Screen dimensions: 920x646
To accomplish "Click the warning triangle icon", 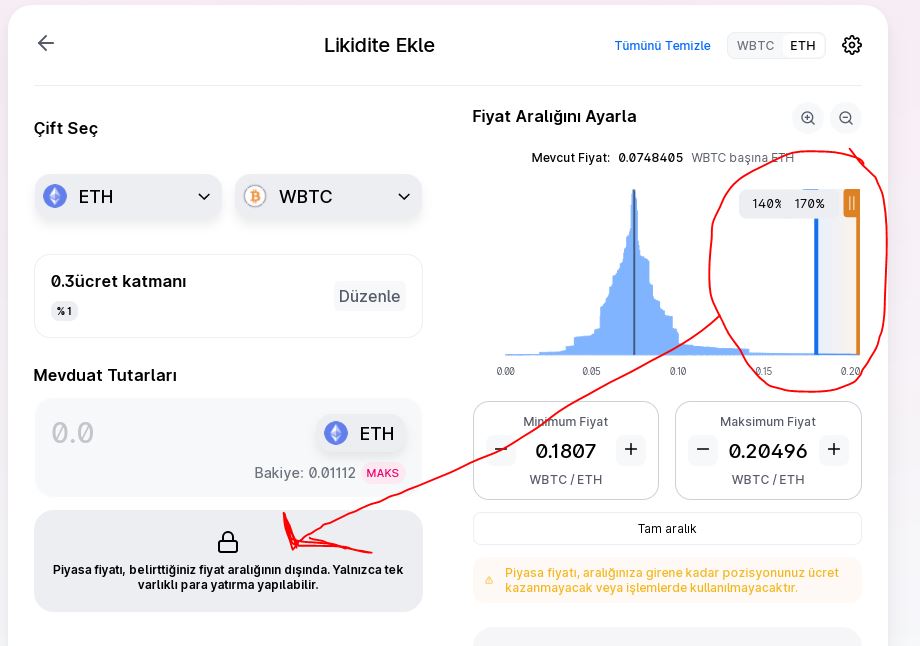I will [x=489, y=580].
